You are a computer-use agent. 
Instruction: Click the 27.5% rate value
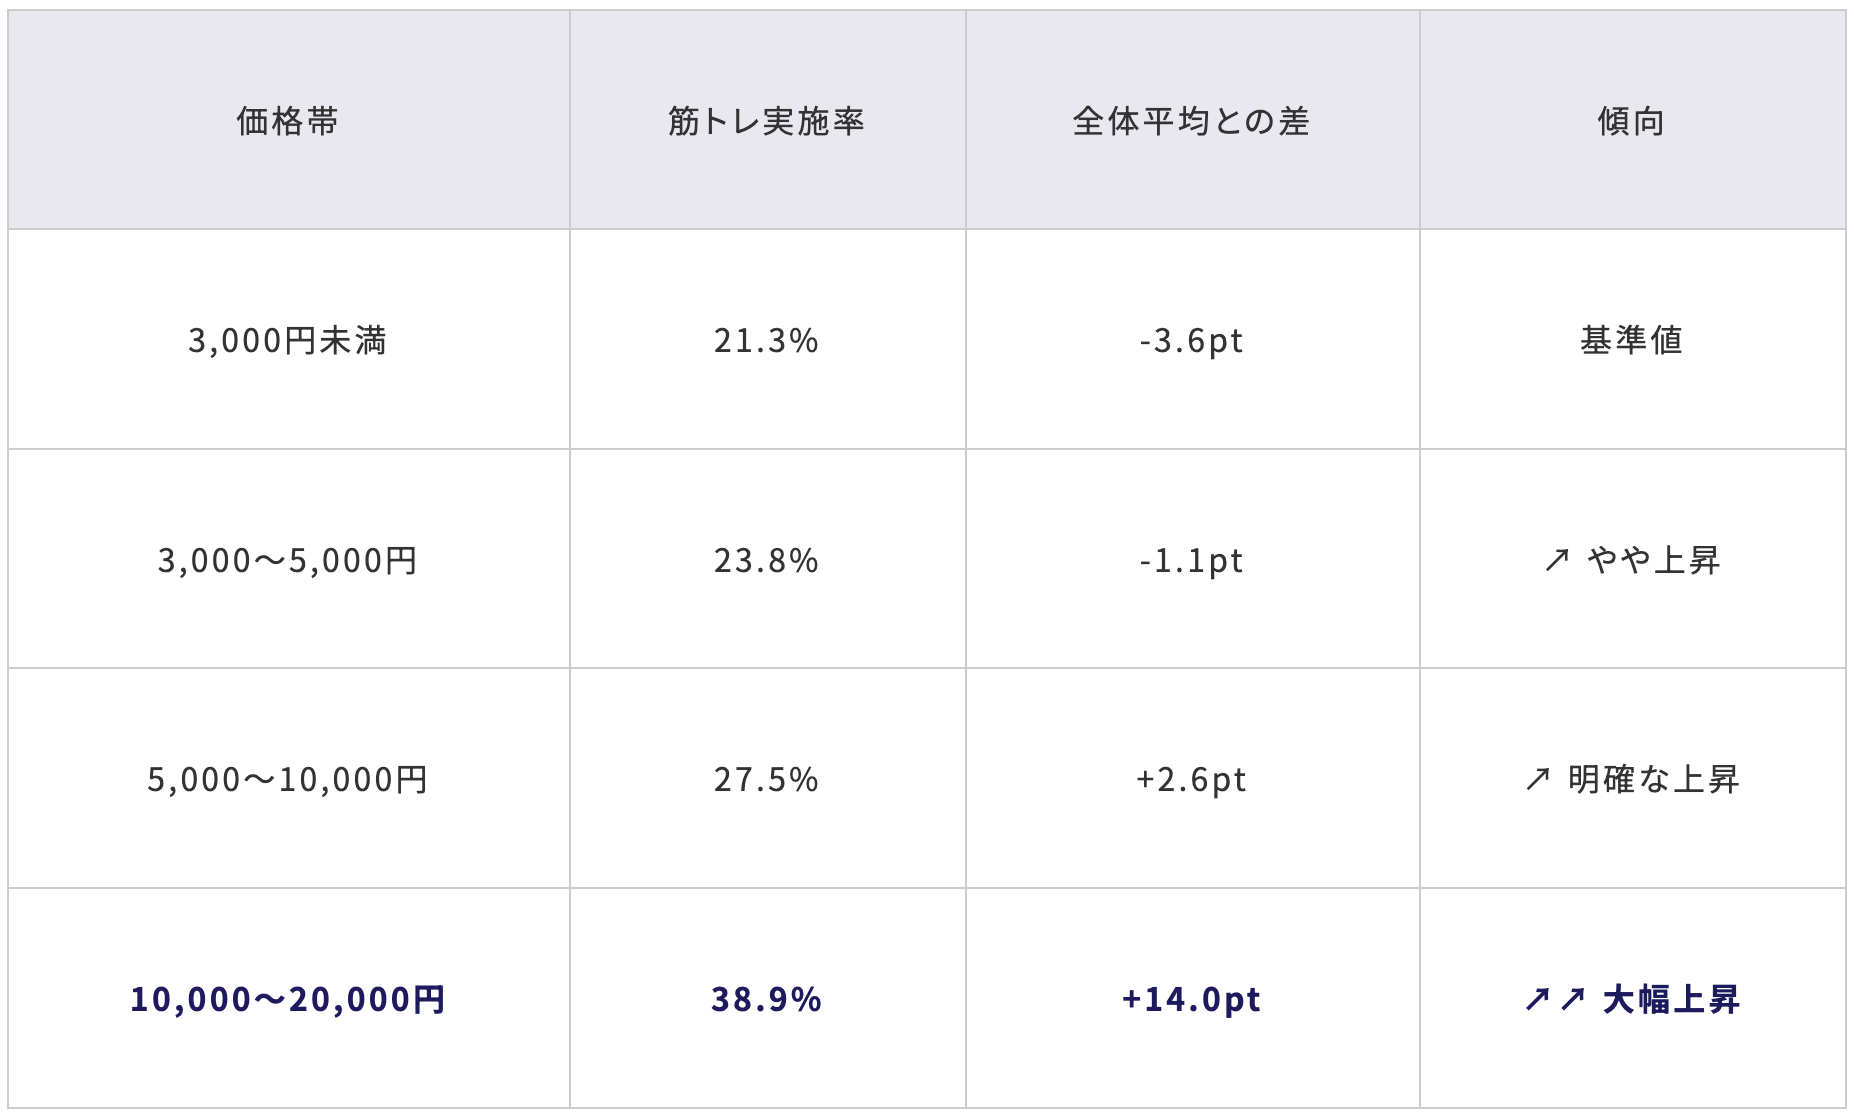click(766, 779)
